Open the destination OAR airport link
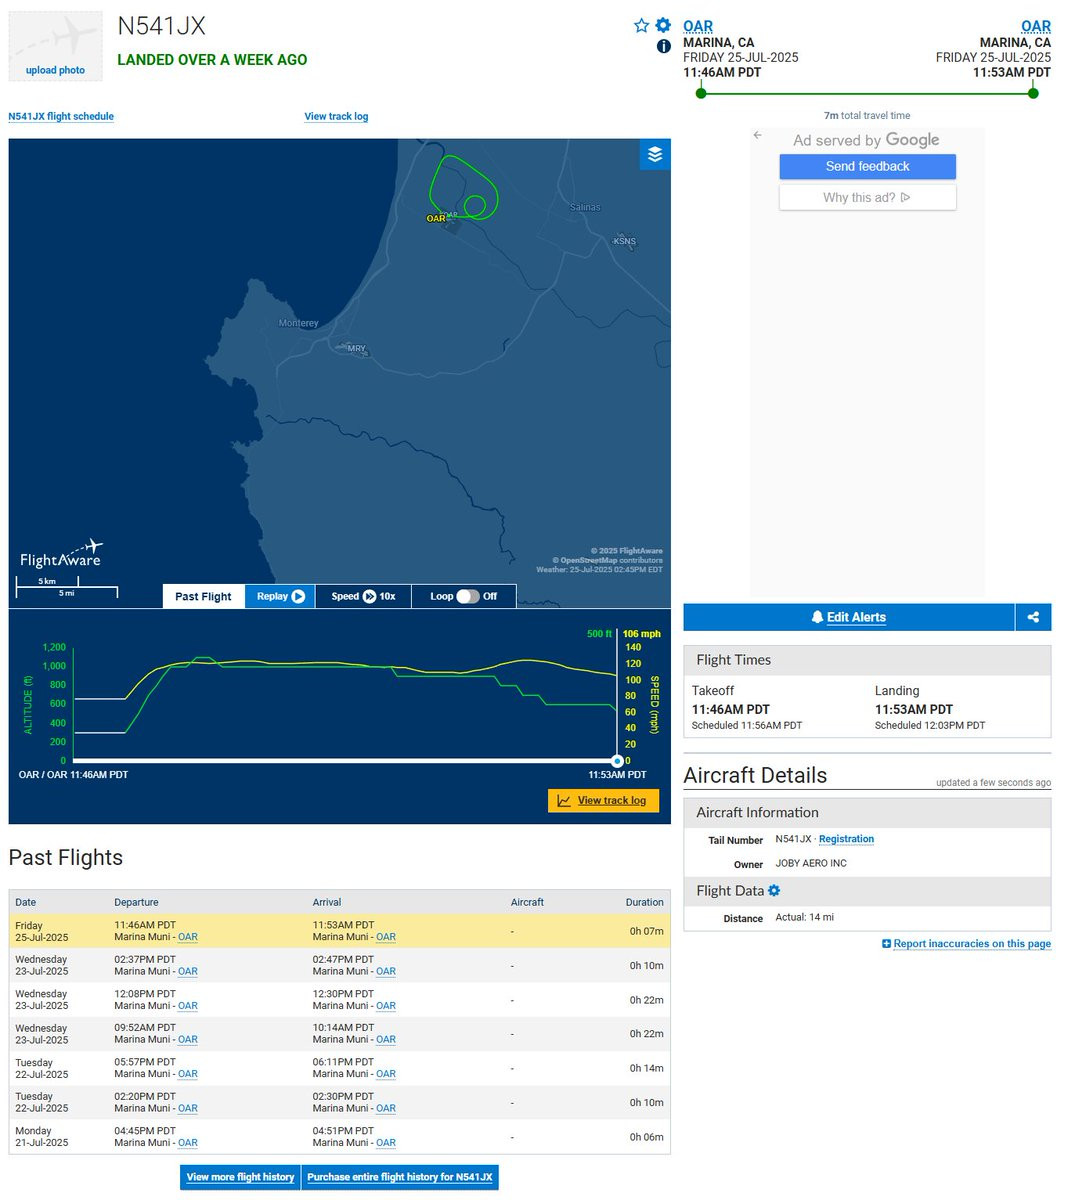Viewport: 1075px width, 1200px height. pos(1036,27)
